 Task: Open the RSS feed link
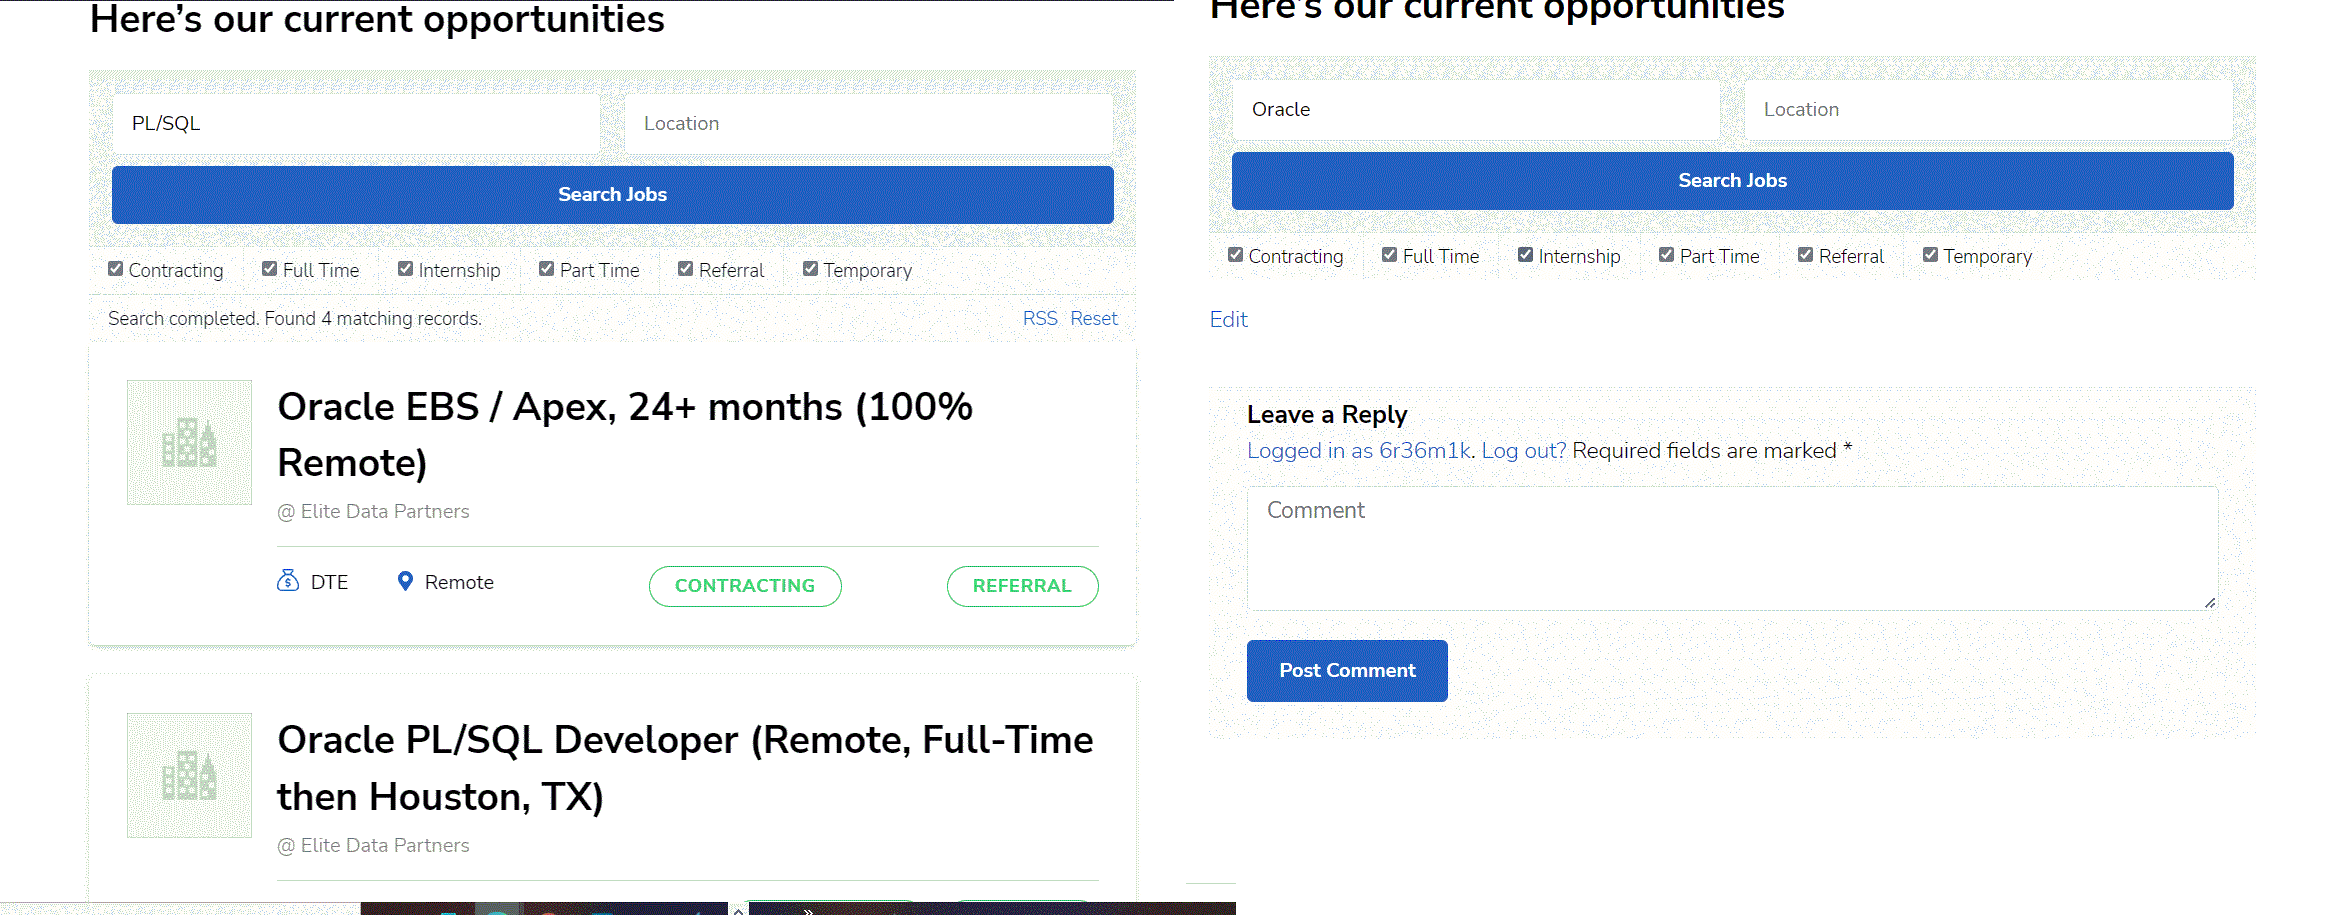coord(1040,318)
